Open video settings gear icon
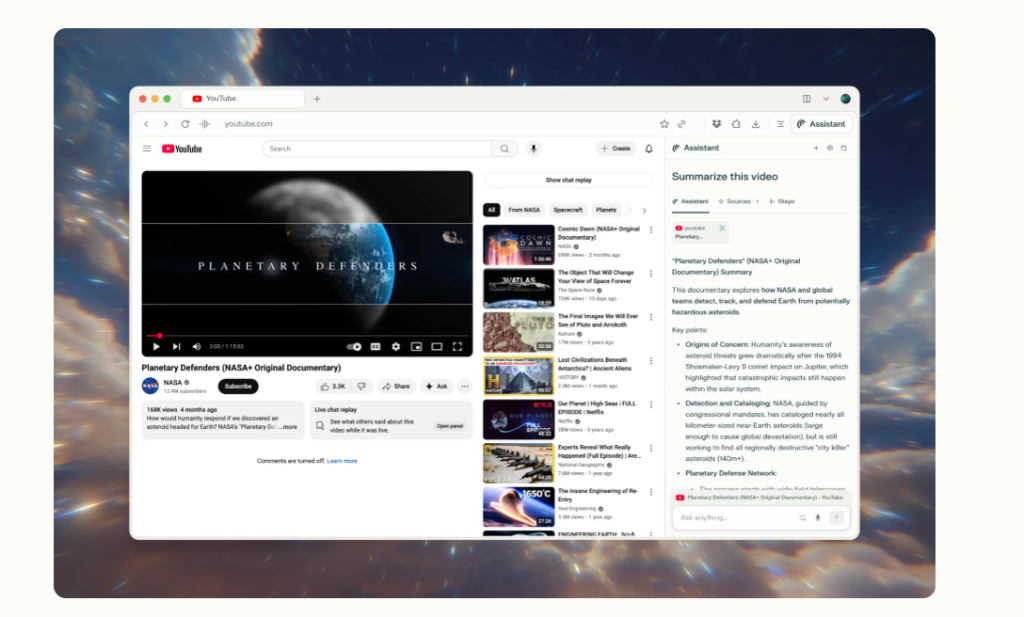The image size is (1024, 617). pyautogui.click(x=396, y=347)
